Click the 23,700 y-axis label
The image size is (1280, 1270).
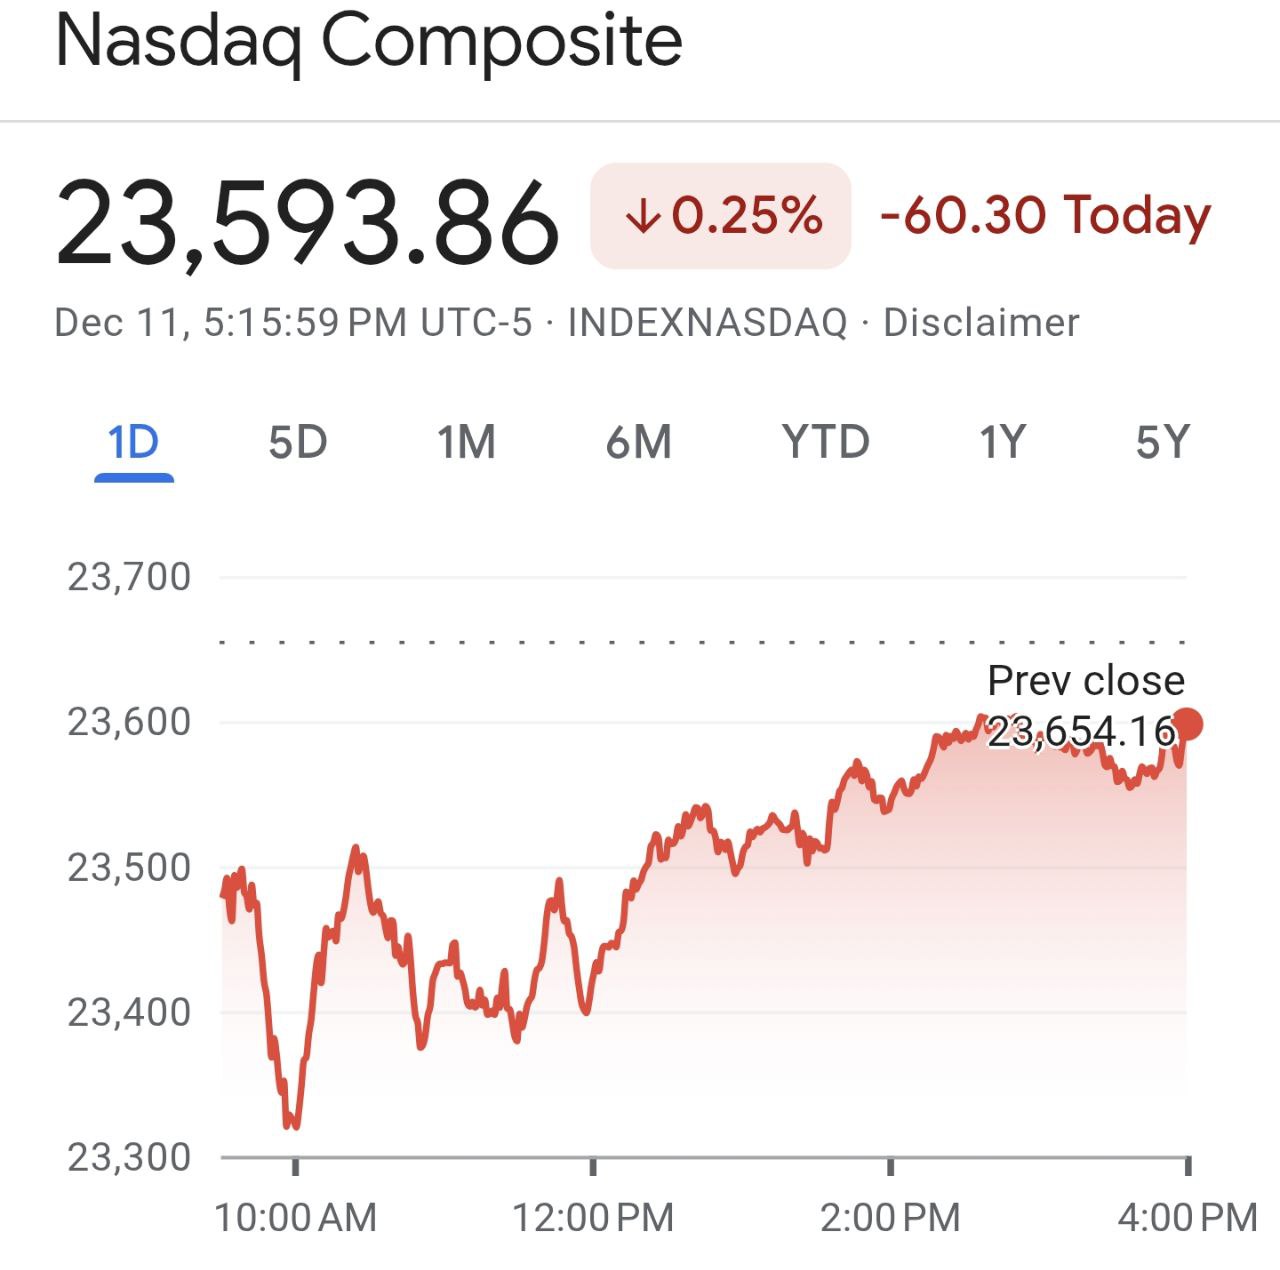pyautogui.click(x=128, y=577)
